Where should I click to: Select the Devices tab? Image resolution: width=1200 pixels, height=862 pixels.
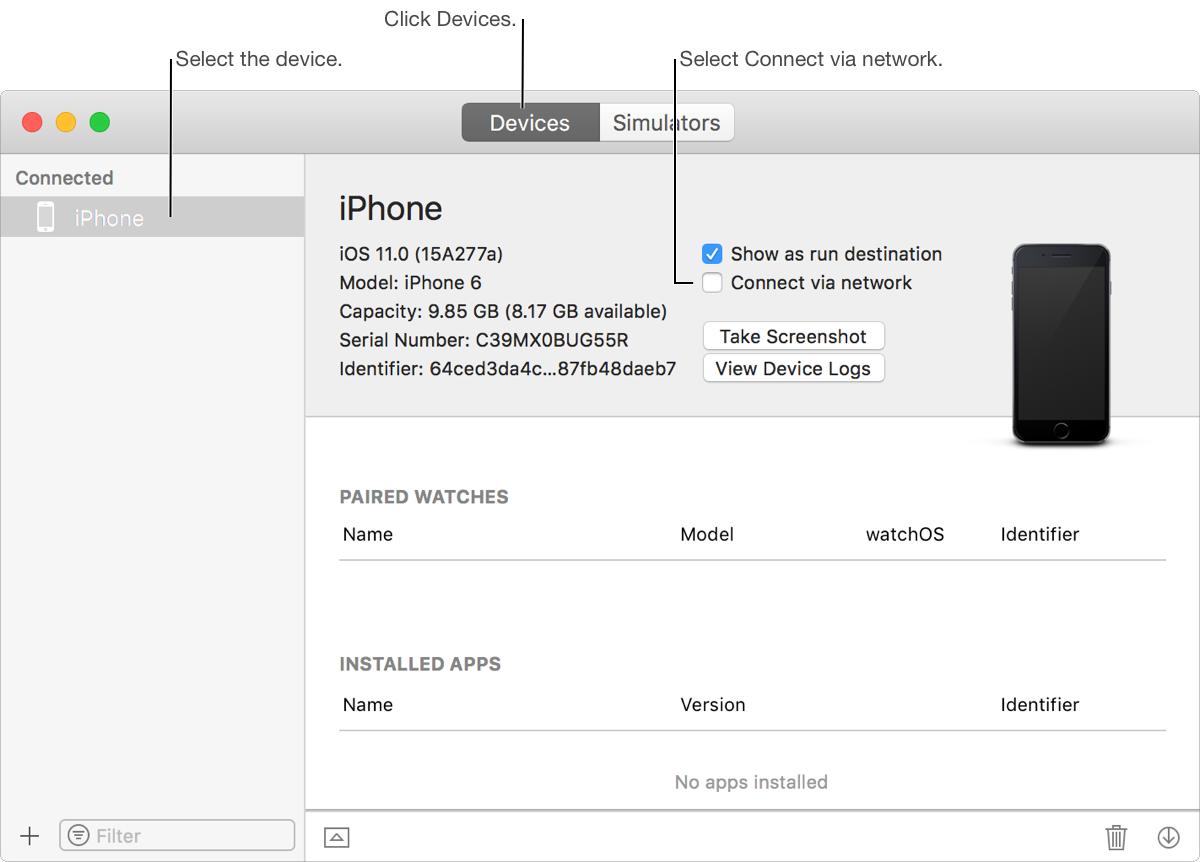530,122
